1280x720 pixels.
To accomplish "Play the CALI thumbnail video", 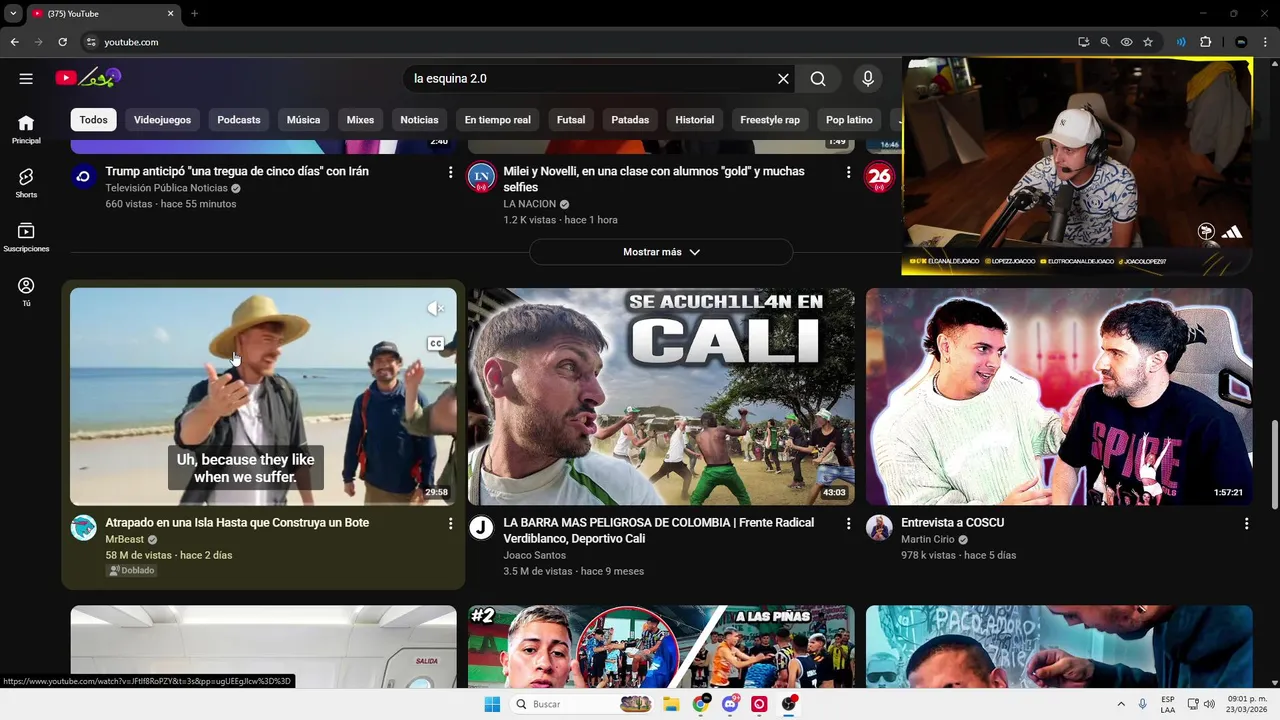I will 661,397.
